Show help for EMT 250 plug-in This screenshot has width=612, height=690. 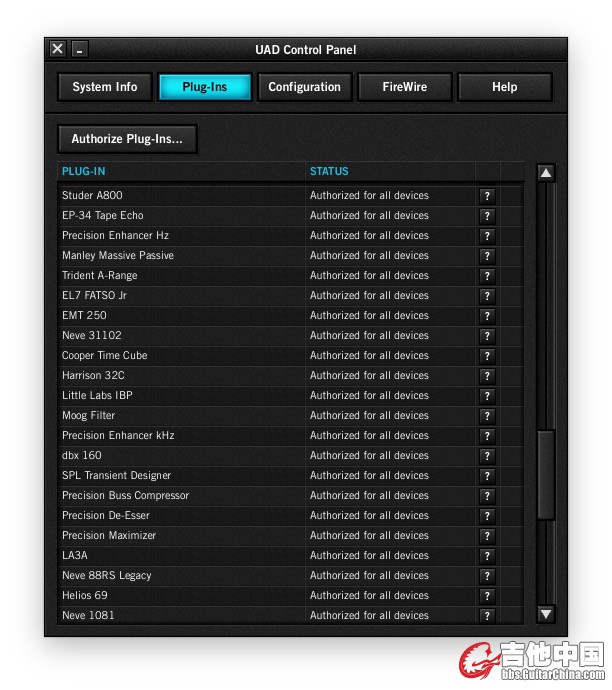pos(487,316)
